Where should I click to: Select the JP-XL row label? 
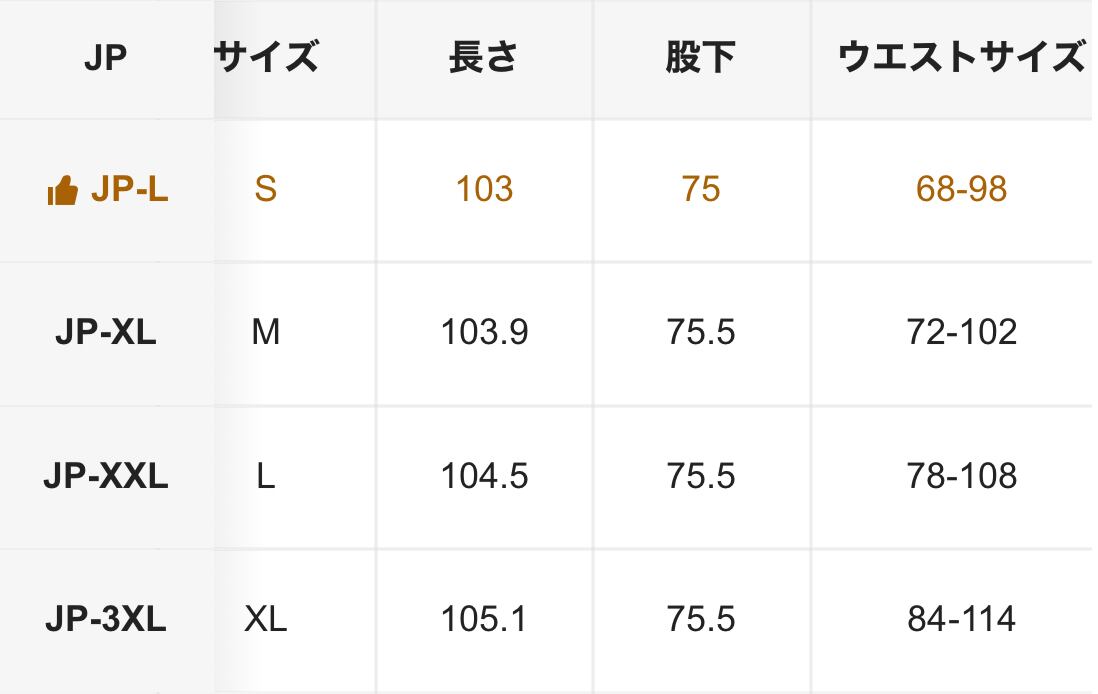pos(106,332)
